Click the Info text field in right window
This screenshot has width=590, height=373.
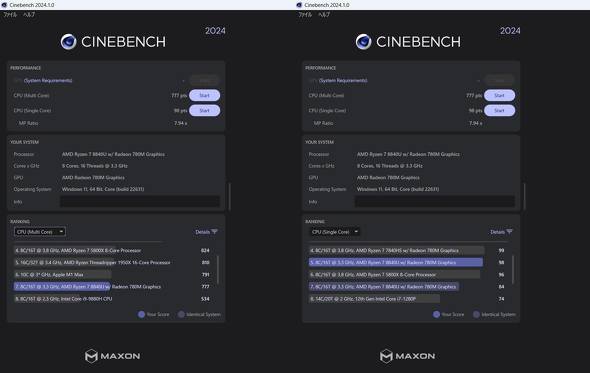[435, 202]
